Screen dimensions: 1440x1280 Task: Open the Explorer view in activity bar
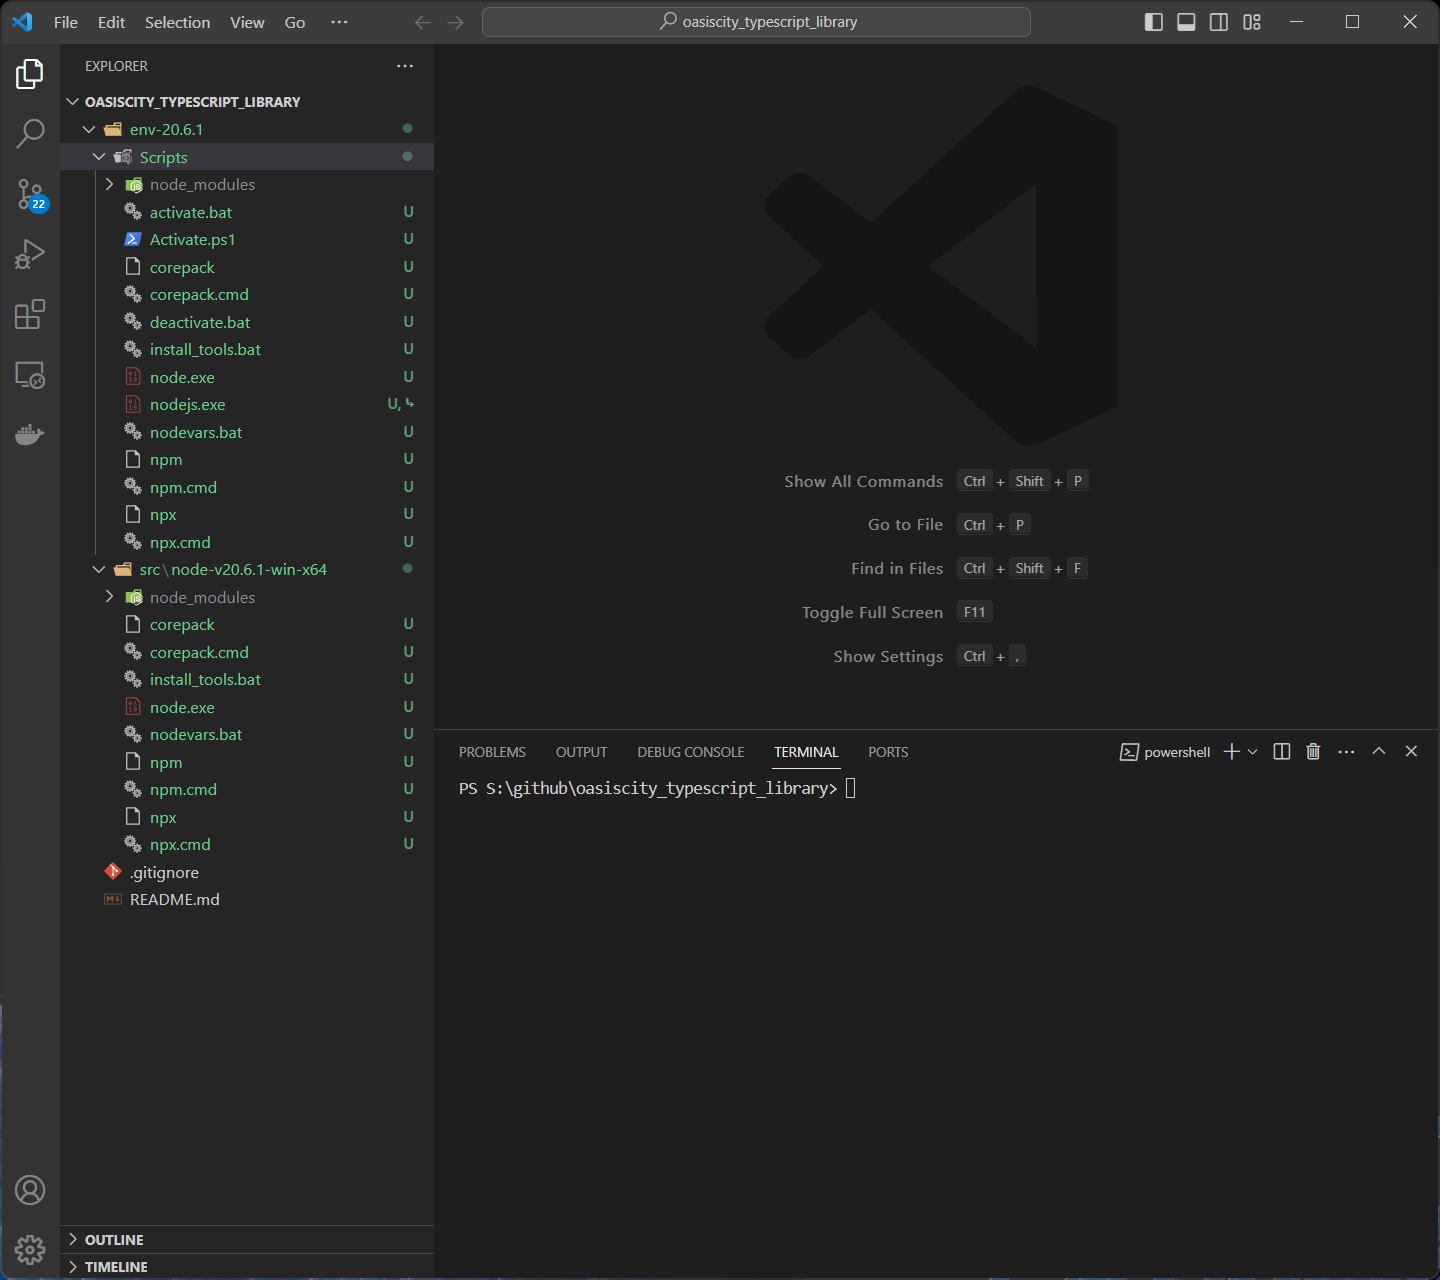point(30,74)
